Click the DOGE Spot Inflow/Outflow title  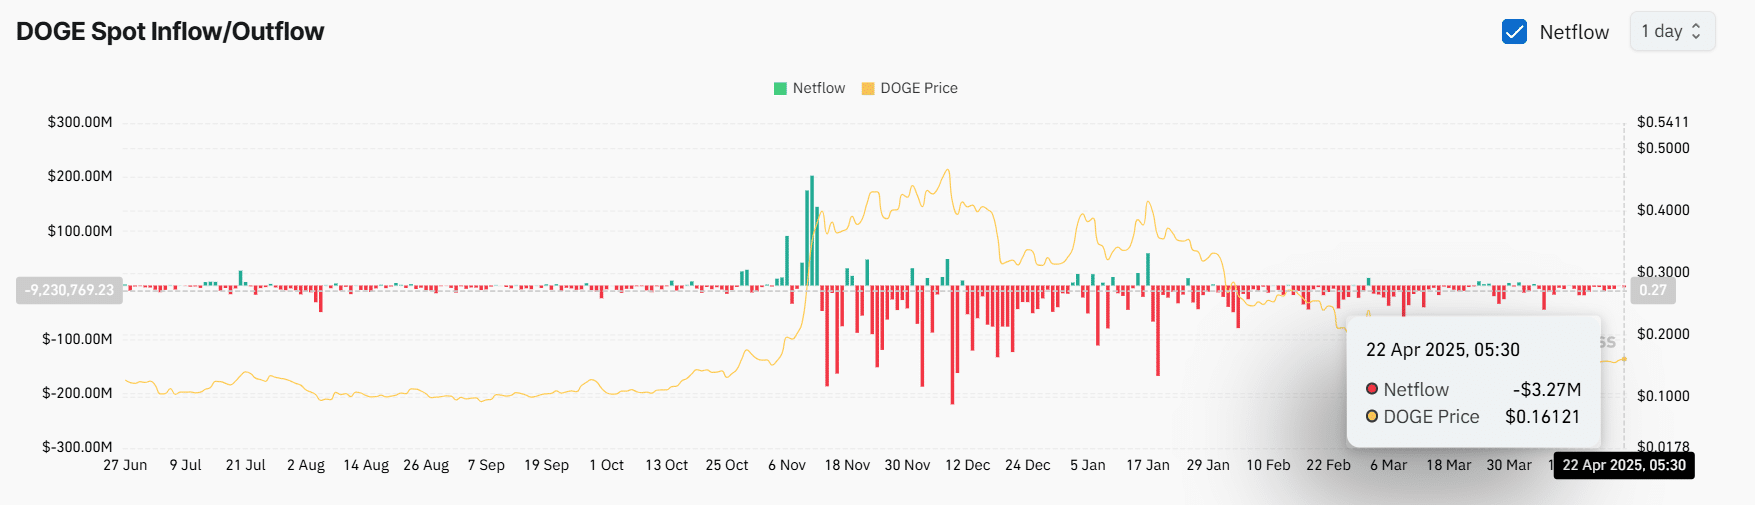point(170,31)
